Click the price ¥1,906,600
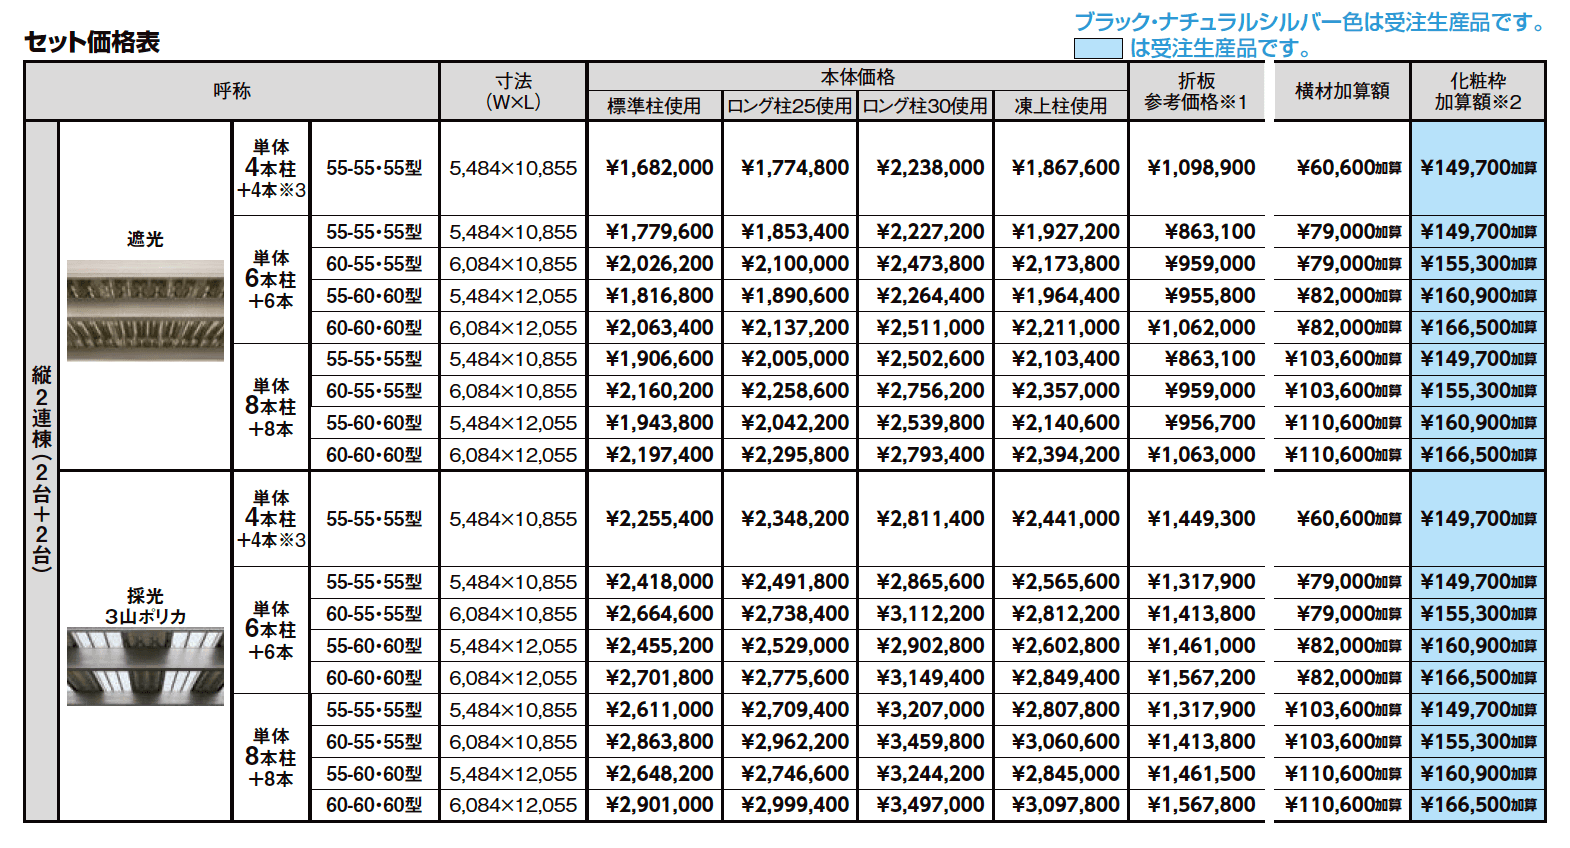 coord(660,359)
